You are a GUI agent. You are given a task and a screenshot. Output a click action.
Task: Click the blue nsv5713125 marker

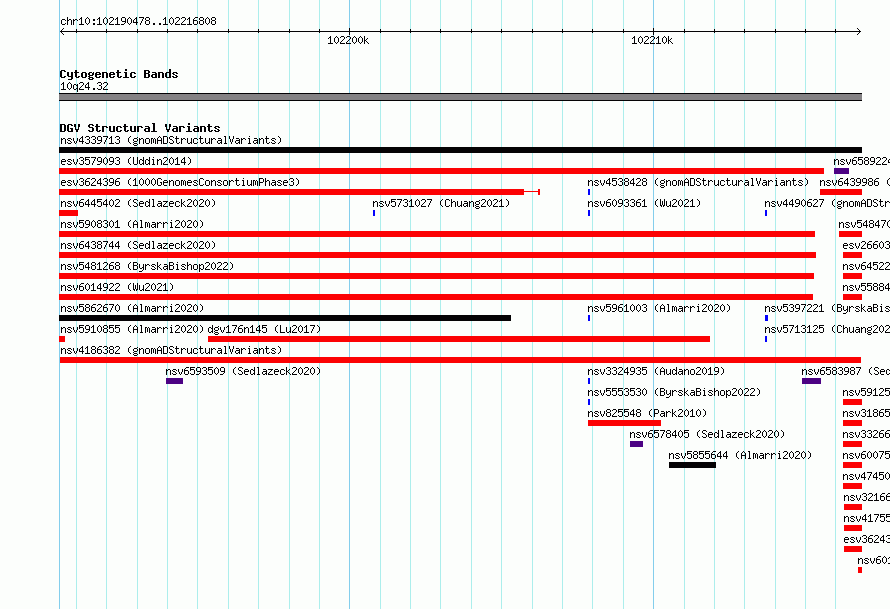[766, 339]
